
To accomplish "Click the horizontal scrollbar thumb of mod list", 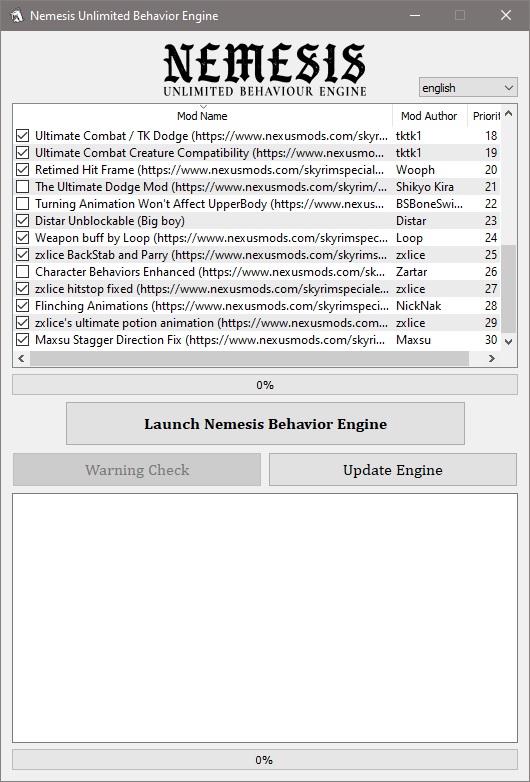I will (249, 358).
